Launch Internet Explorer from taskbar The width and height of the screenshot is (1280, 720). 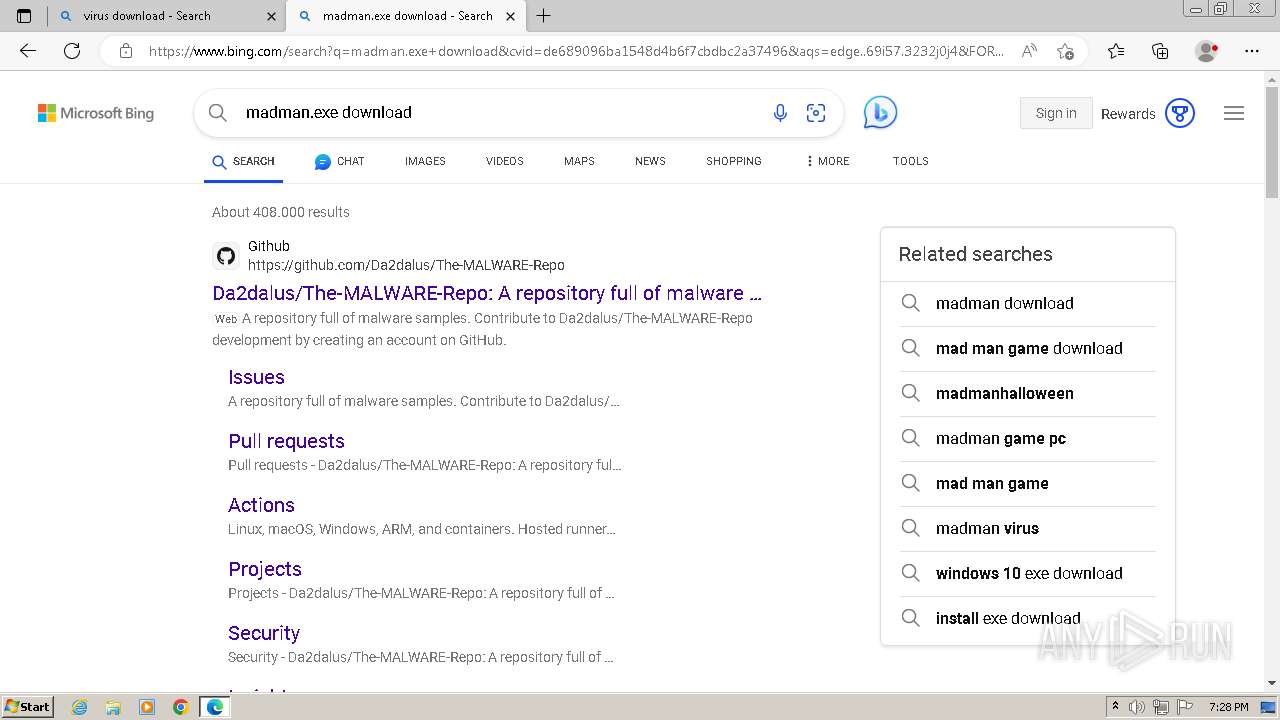click(79, 707)
